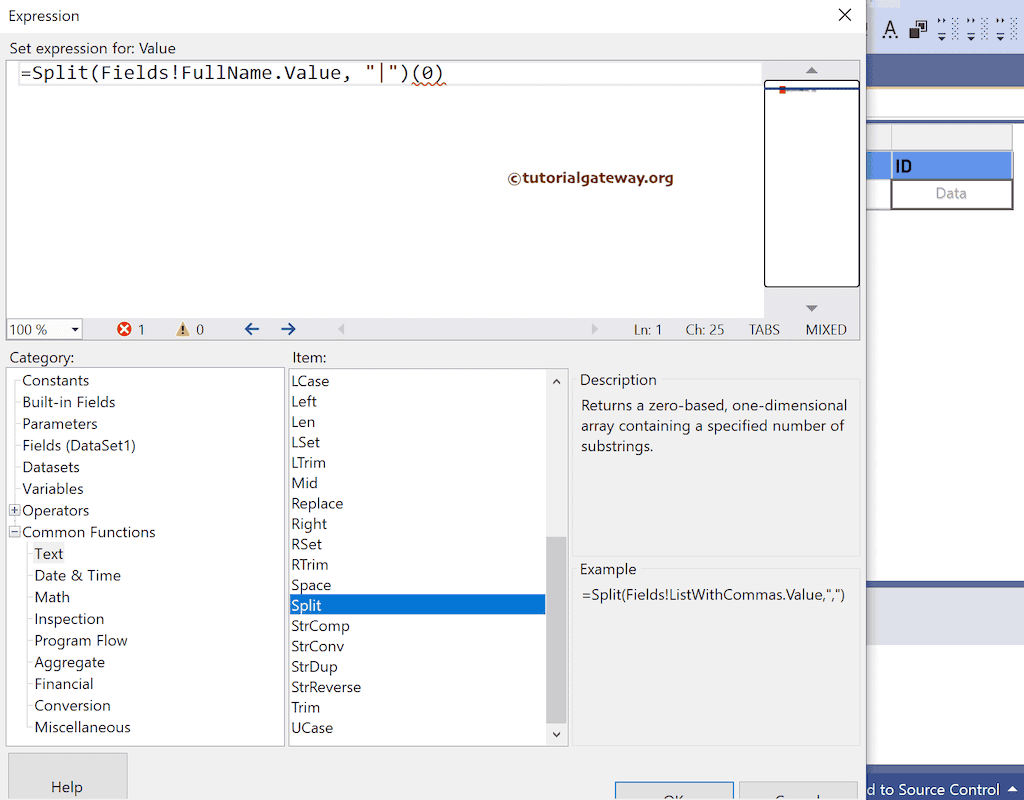Click the red error count icon
Screen dimensions: 1024x800
(x=124, y=329)
